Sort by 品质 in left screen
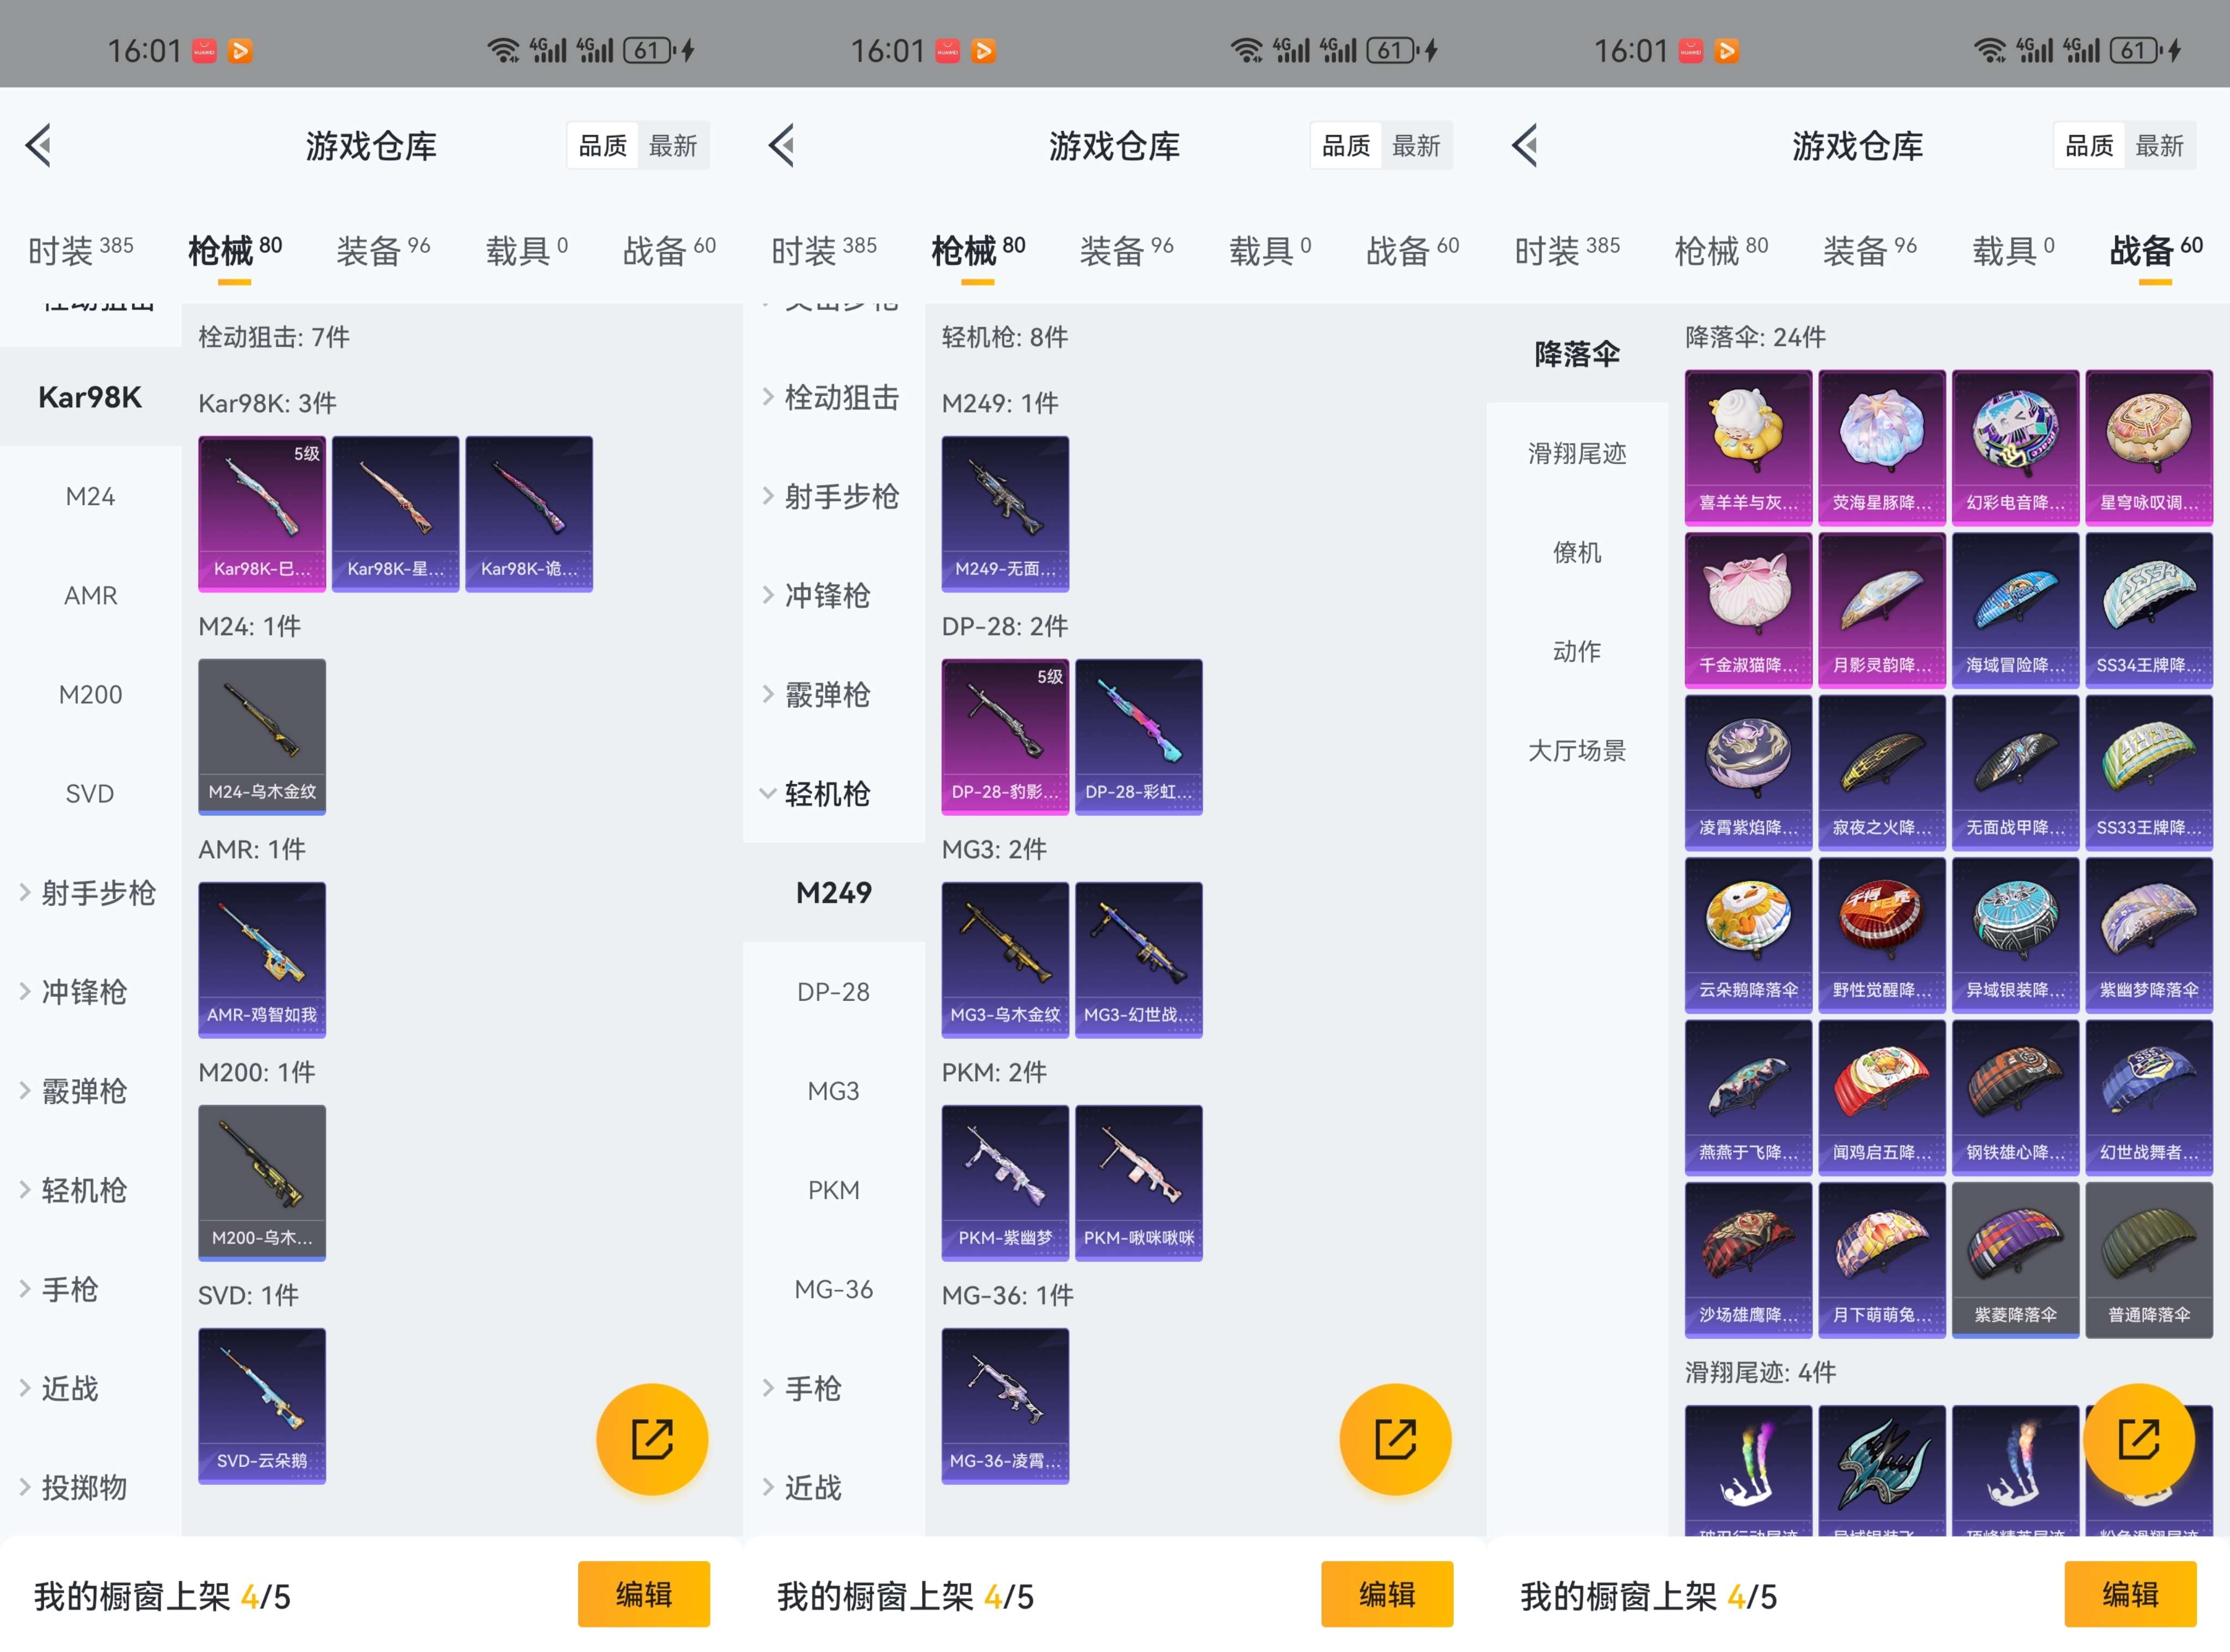This screenshot has height=1652, width=2230. click(x=603, y=146)
